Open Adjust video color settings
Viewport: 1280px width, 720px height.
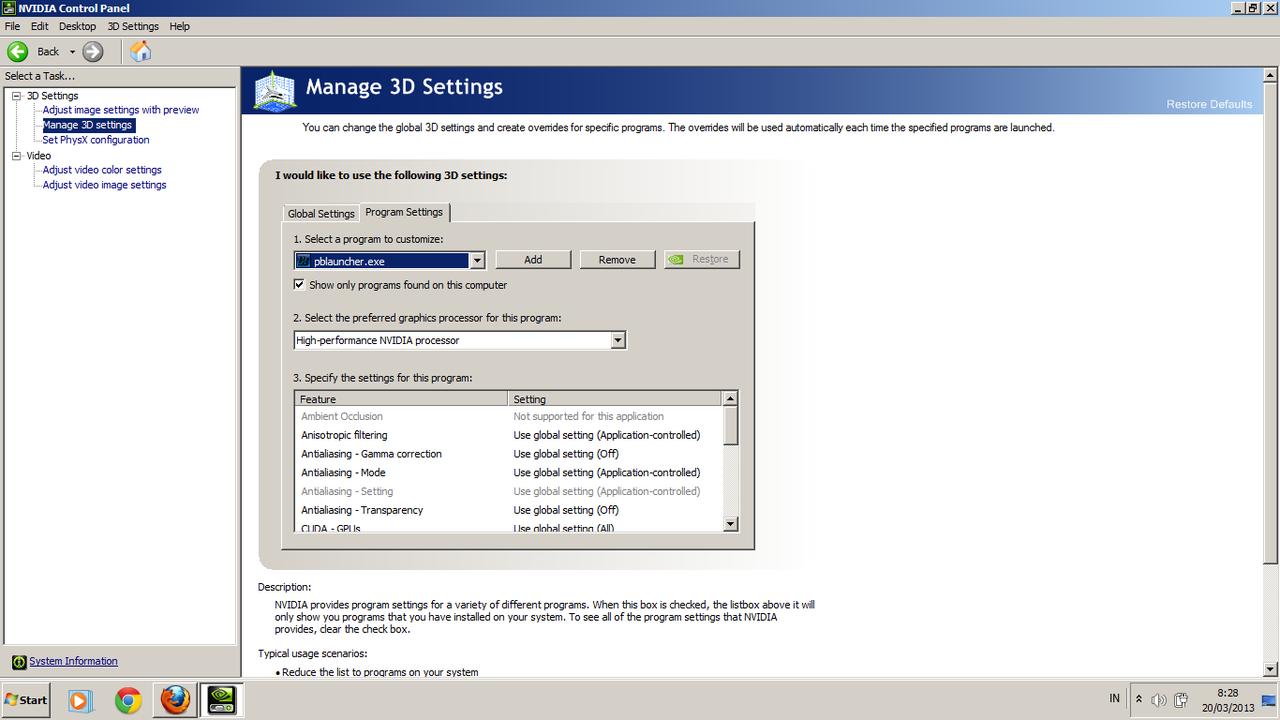(102, 170)
